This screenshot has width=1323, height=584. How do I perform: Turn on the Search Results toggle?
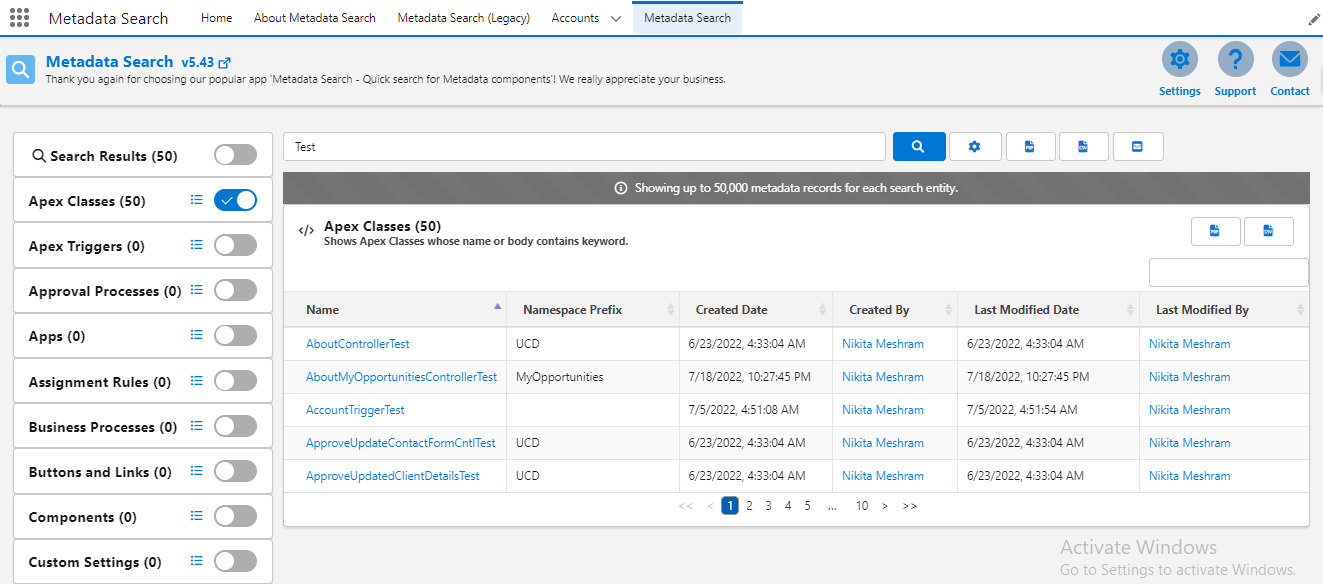click(235, 155)
